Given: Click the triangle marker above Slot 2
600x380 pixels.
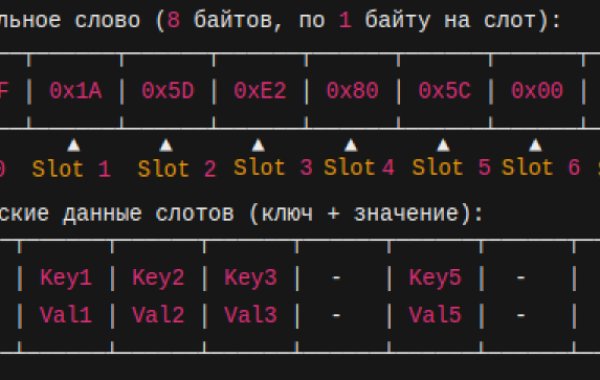Looking at the screenshot, I should tap(166, 145).
